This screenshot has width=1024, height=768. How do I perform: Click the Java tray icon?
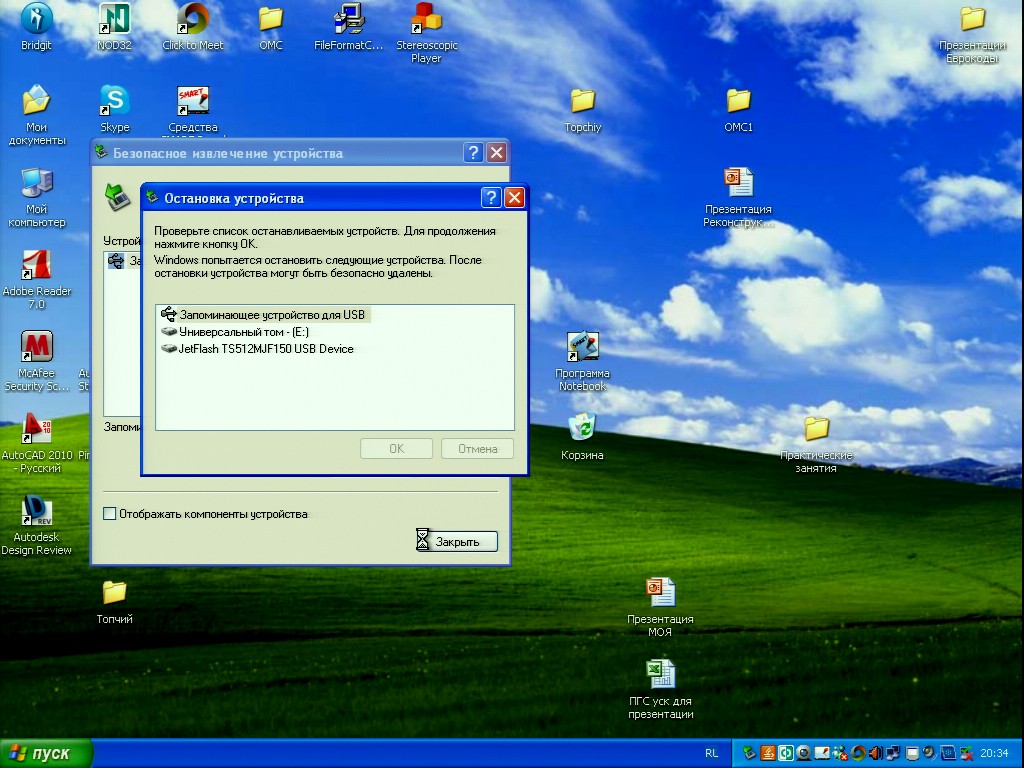click(x=768, y=753)
